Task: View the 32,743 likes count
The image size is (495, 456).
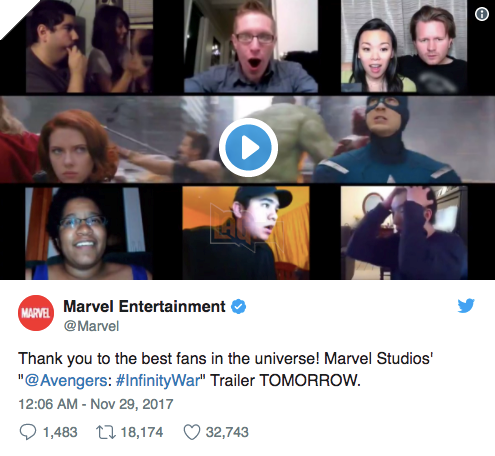Action: coord(227,432)
